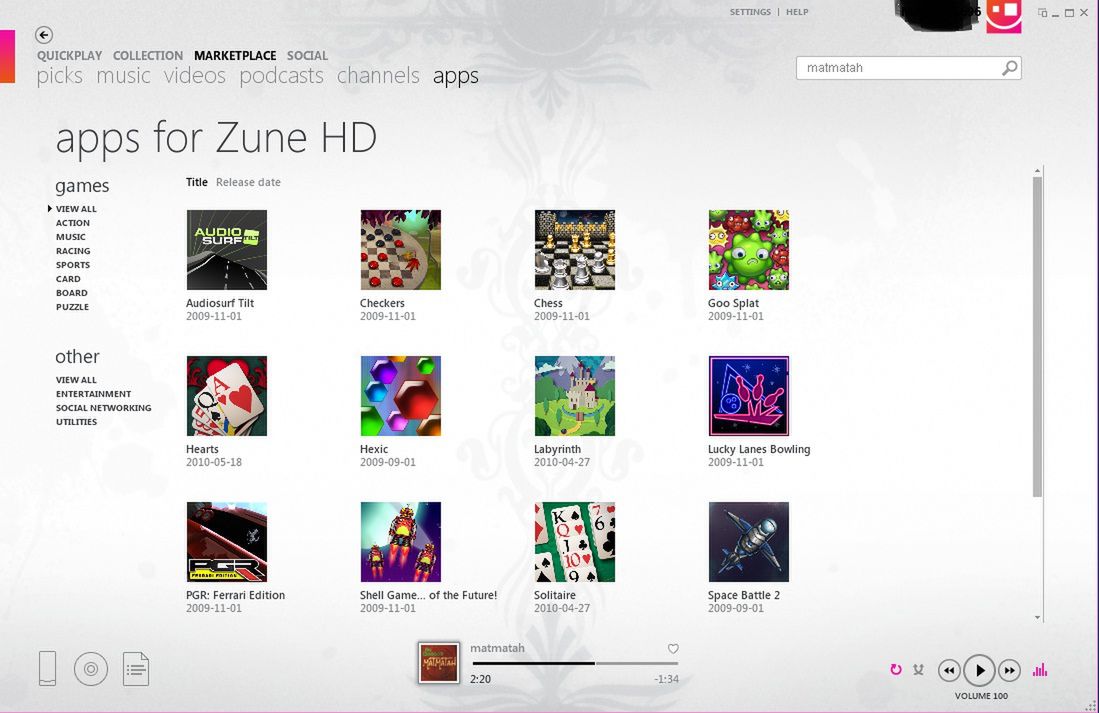
Task: Filter games by Puzzle
Action: tap(72, 307)
